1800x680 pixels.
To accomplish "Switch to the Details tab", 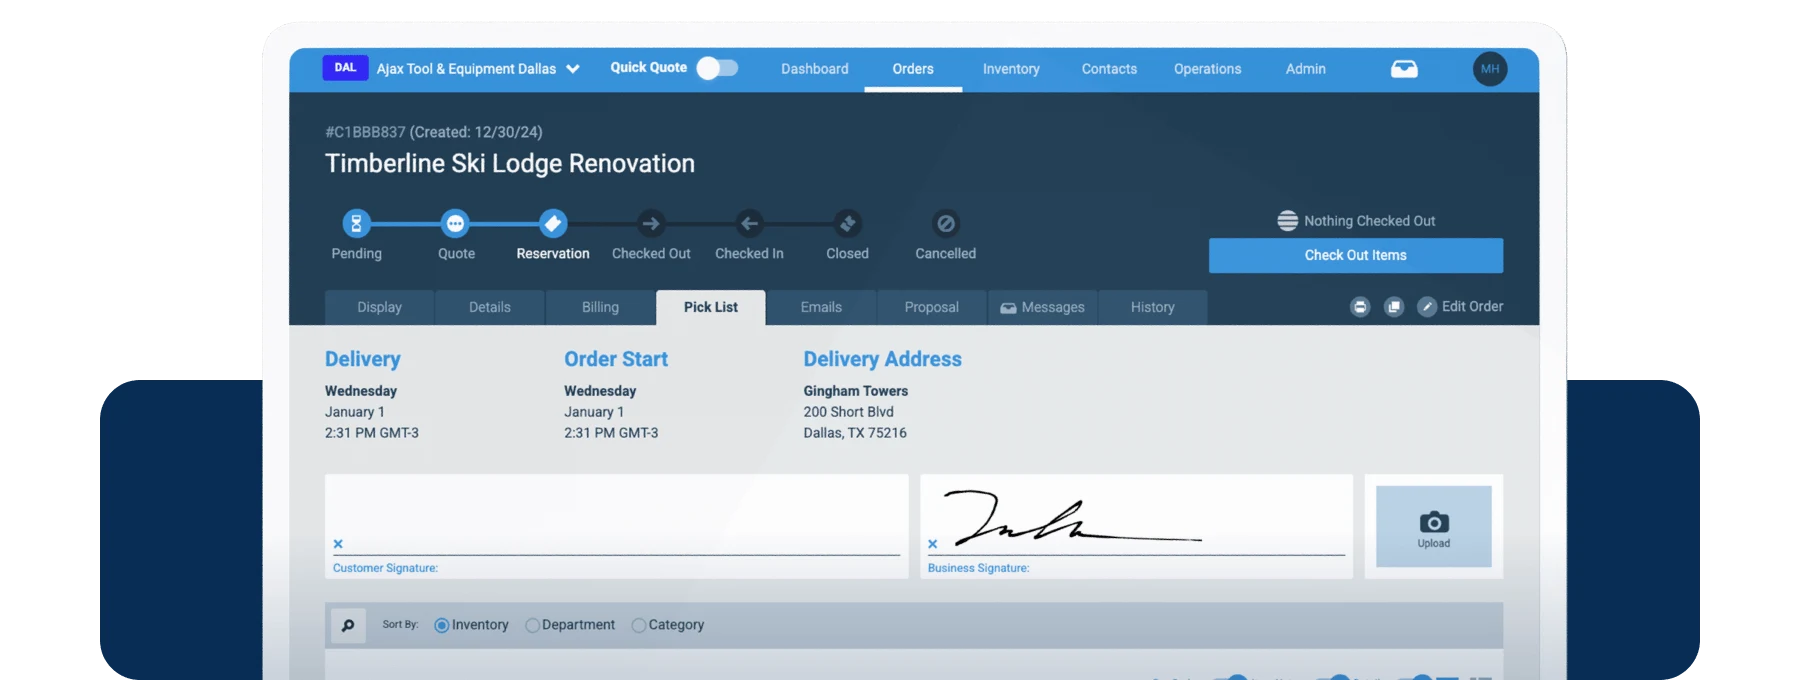I will [x=490, y=307].
